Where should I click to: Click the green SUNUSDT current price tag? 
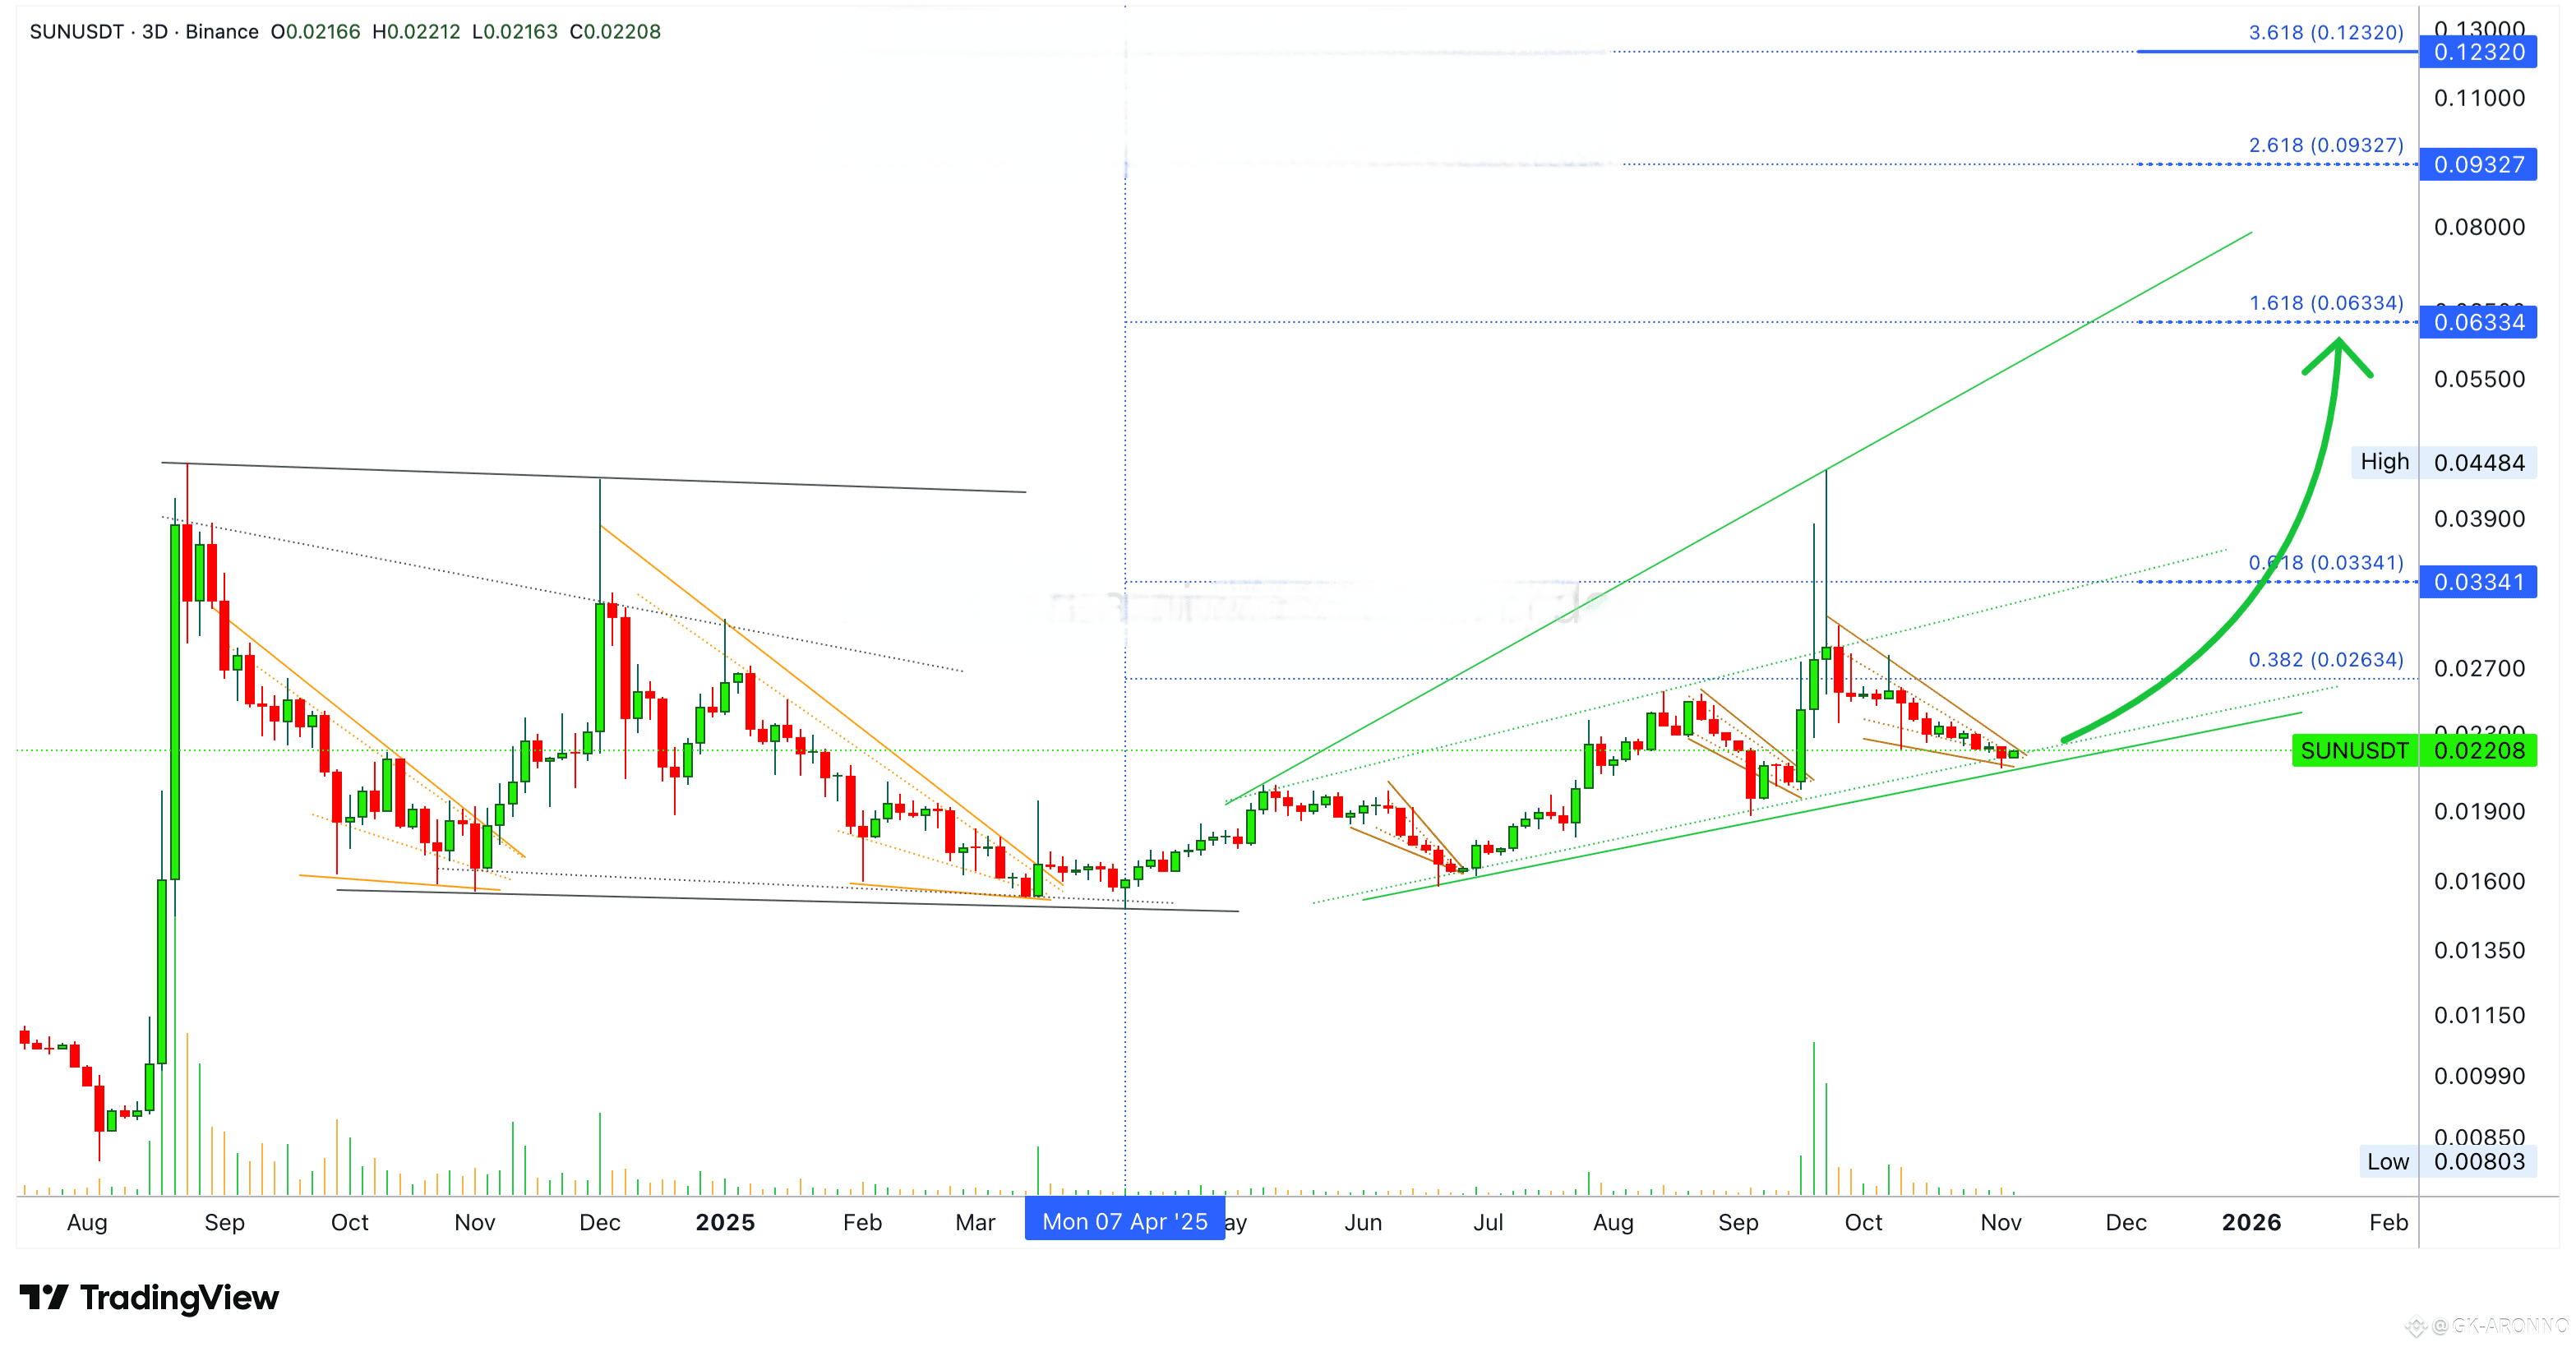pyautogui.click(x=2413, y=750)
